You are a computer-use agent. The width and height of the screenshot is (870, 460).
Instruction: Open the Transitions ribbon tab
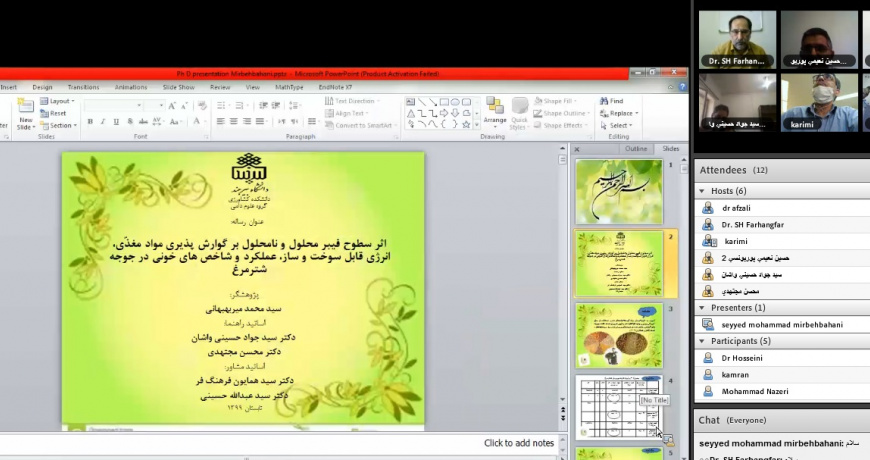click(83, 87)
